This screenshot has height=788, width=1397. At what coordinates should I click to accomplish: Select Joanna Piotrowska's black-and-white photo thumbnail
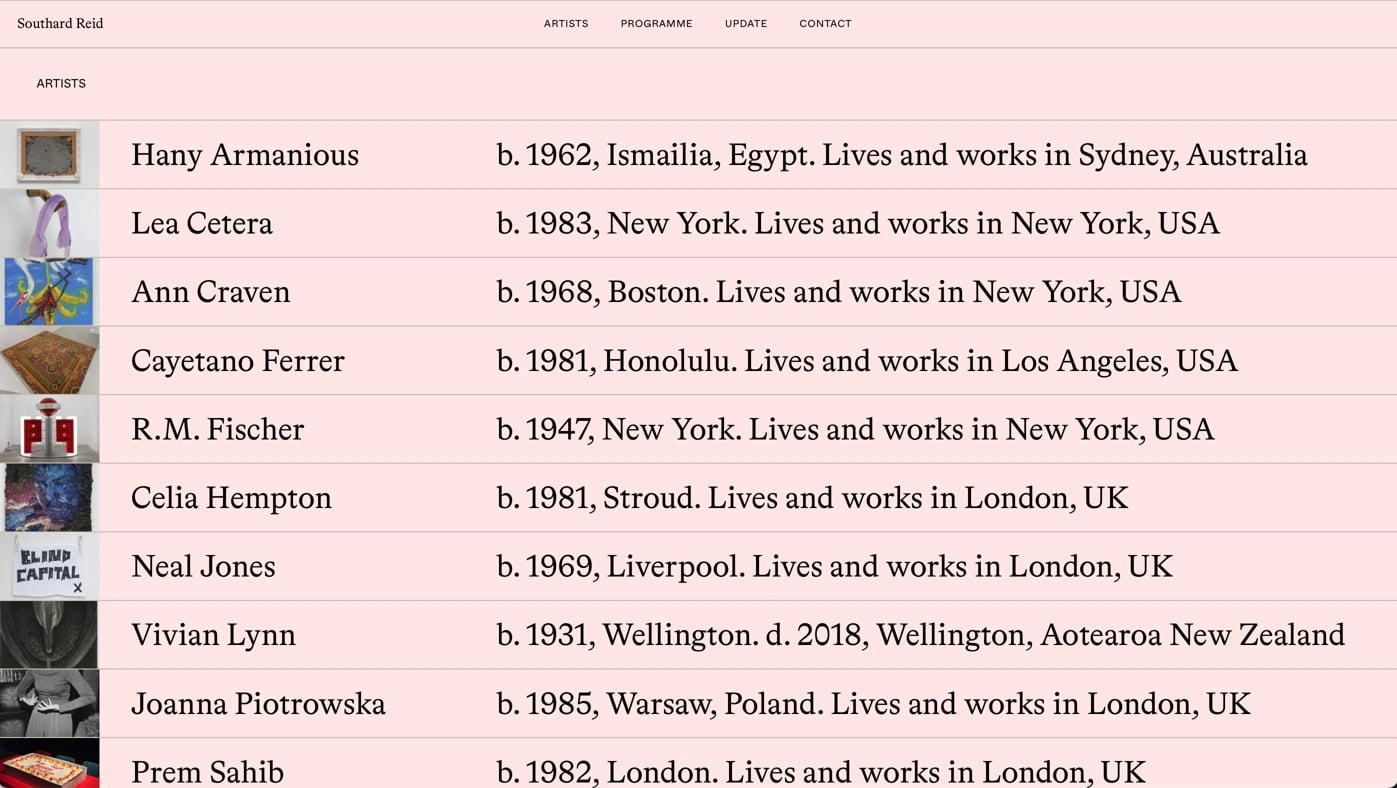point(49,704)
